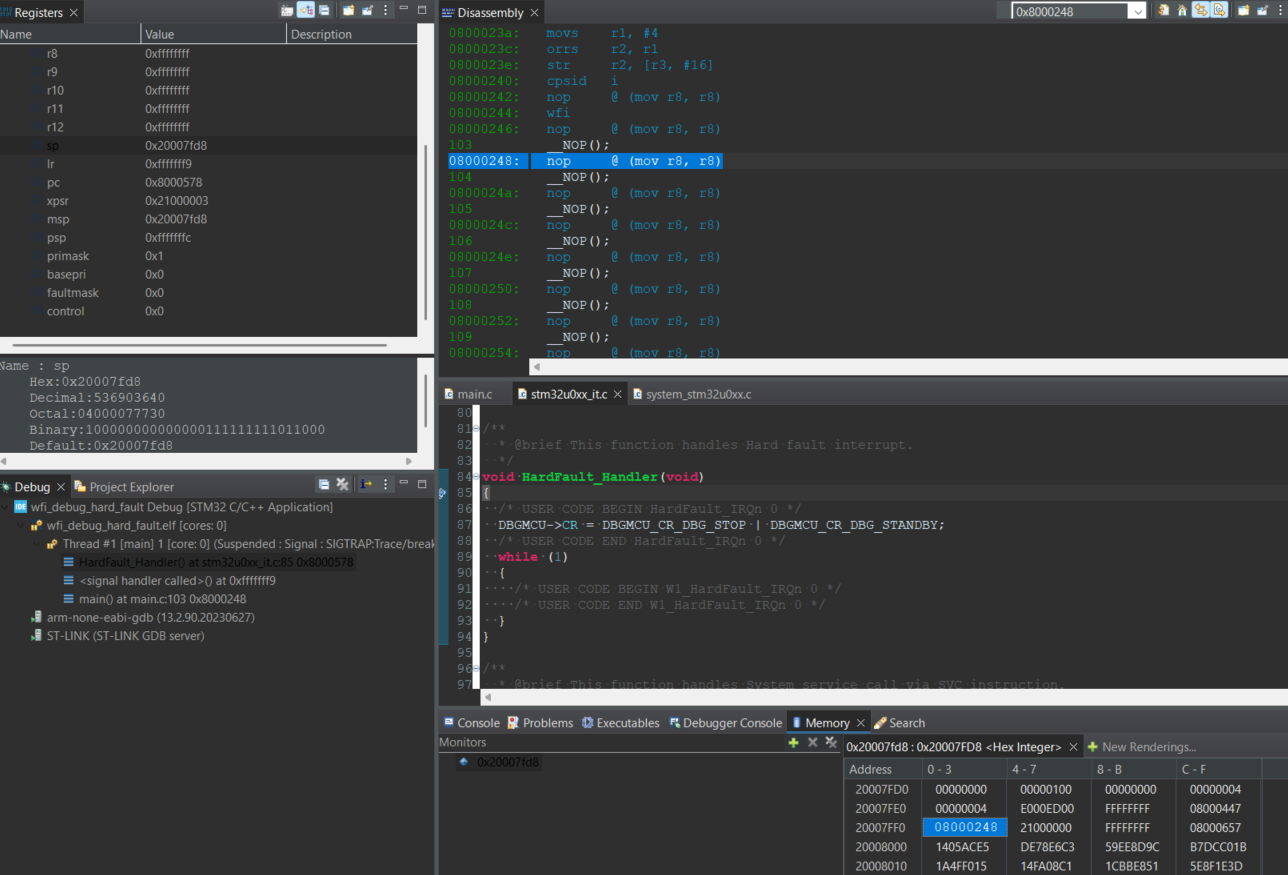Image resolution: width=1288 pixels, height=875 pixels.
Task: Refresh the Disassembly view
Action: tap(1165, 9)
